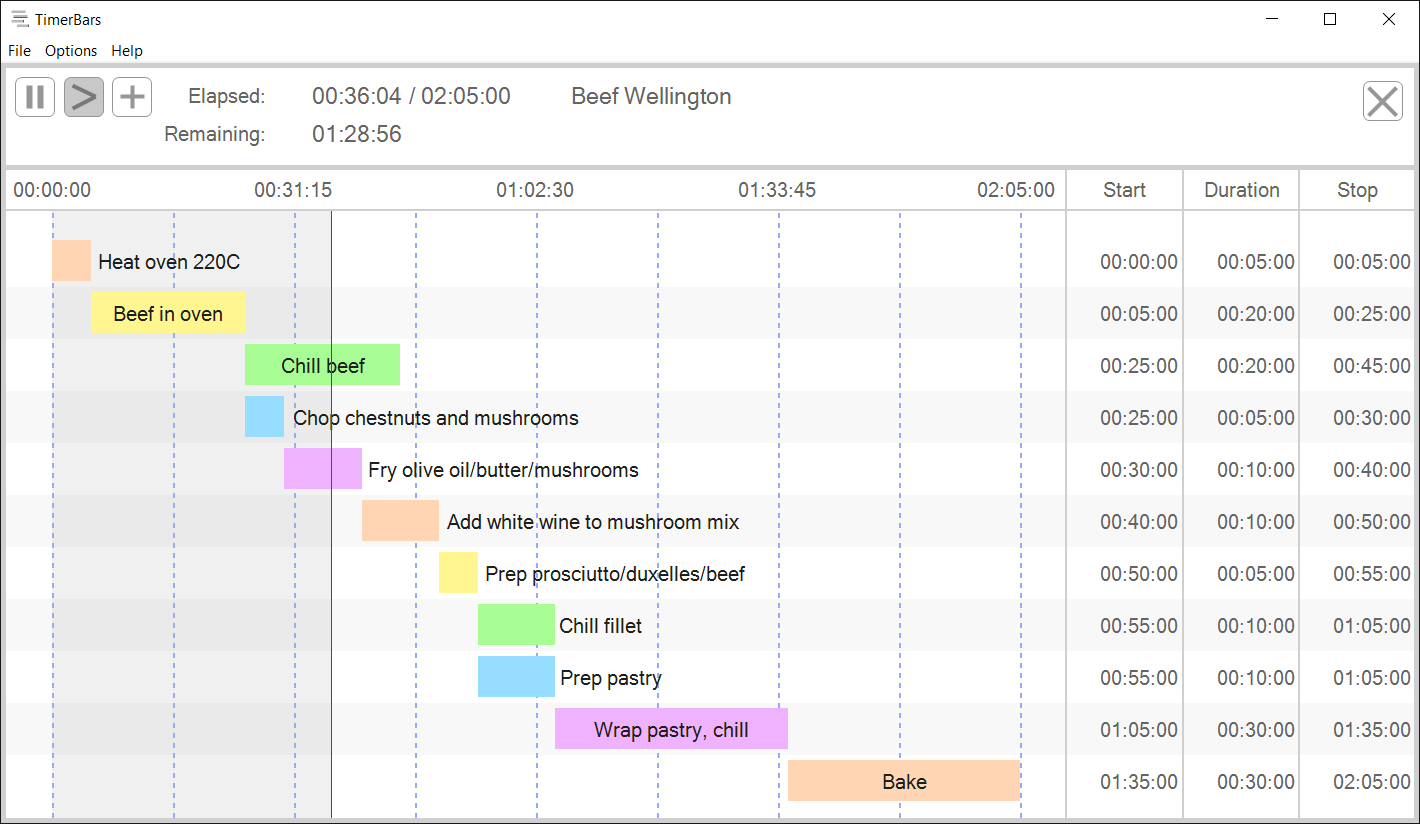Click the blue Prep pastry bar
Screen dimensions: 1420x825
(516, 677)
